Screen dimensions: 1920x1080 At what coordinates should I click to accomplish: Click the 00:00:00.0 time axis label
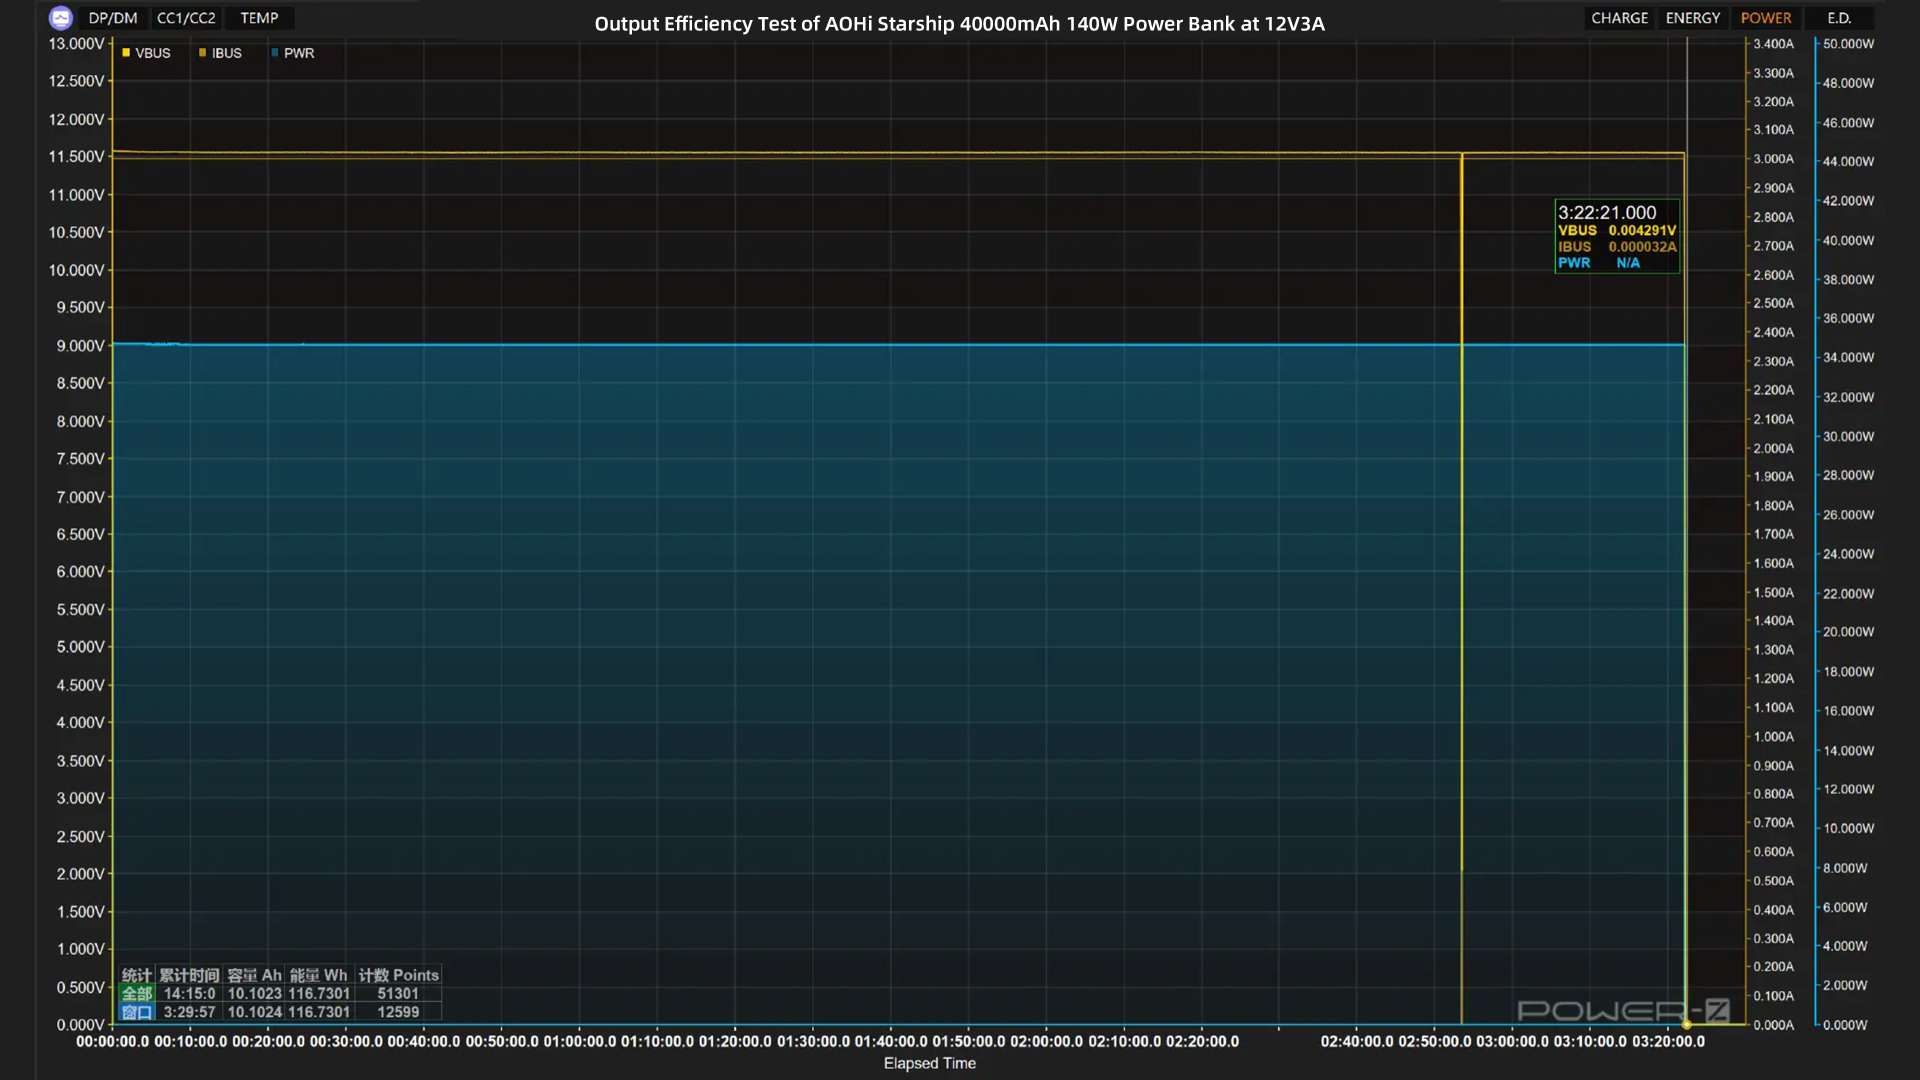[113, 1041]
